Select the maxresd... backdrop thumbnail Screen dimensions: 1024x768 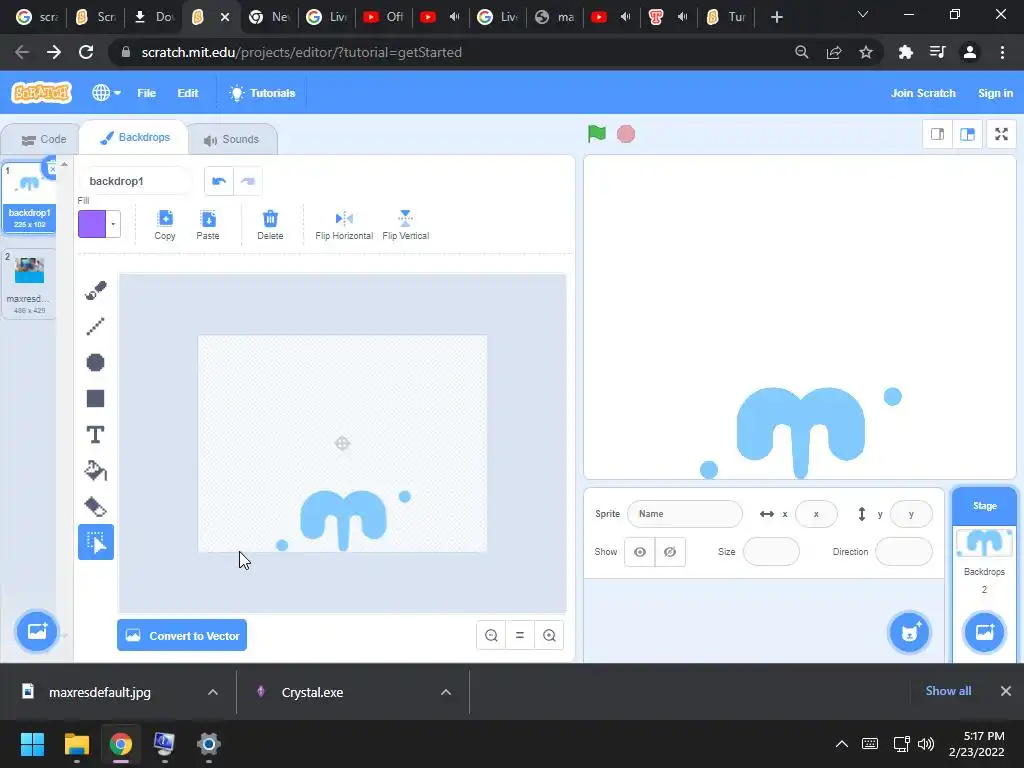pos(29,285)
